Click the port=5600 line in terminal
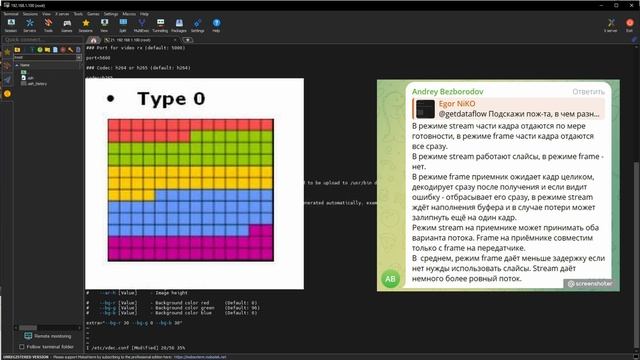Image resolution: width=640 pixels, height=360 pixels. [x=98, y=58]
